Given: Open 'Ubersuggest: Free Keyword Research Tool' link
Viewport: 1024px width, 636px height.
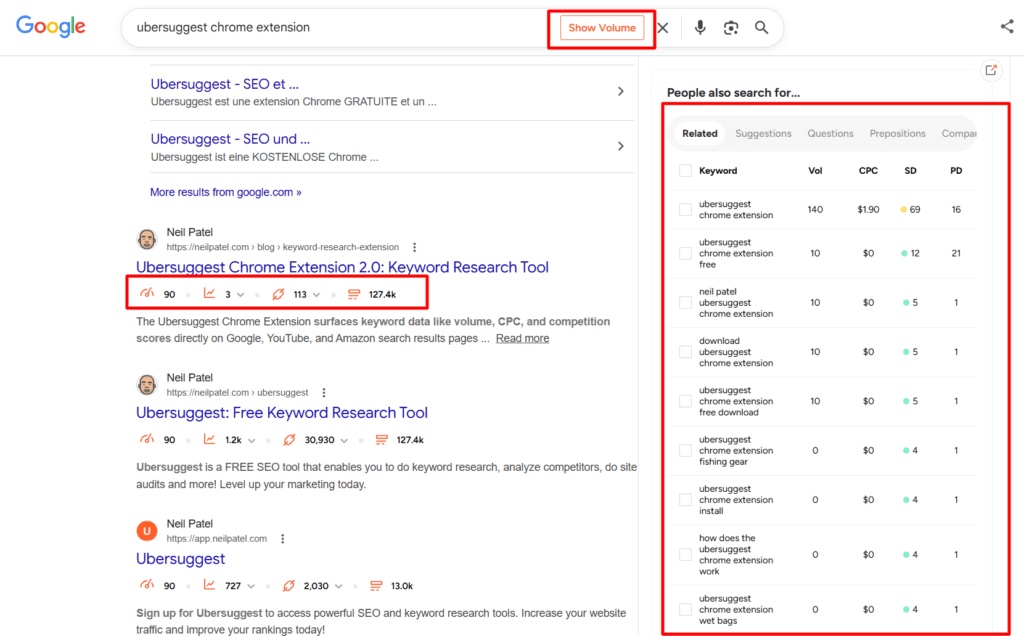Looking at the screenshot, I should point(281,413).
